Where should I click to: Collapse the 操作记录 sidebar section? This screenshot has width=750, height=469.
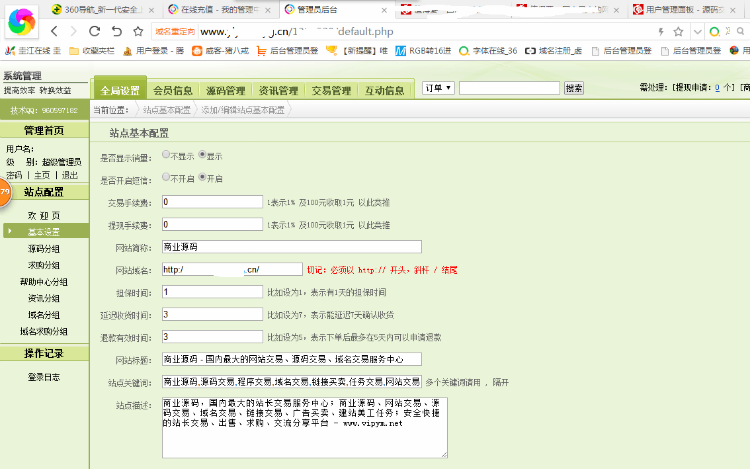(44, 354)
